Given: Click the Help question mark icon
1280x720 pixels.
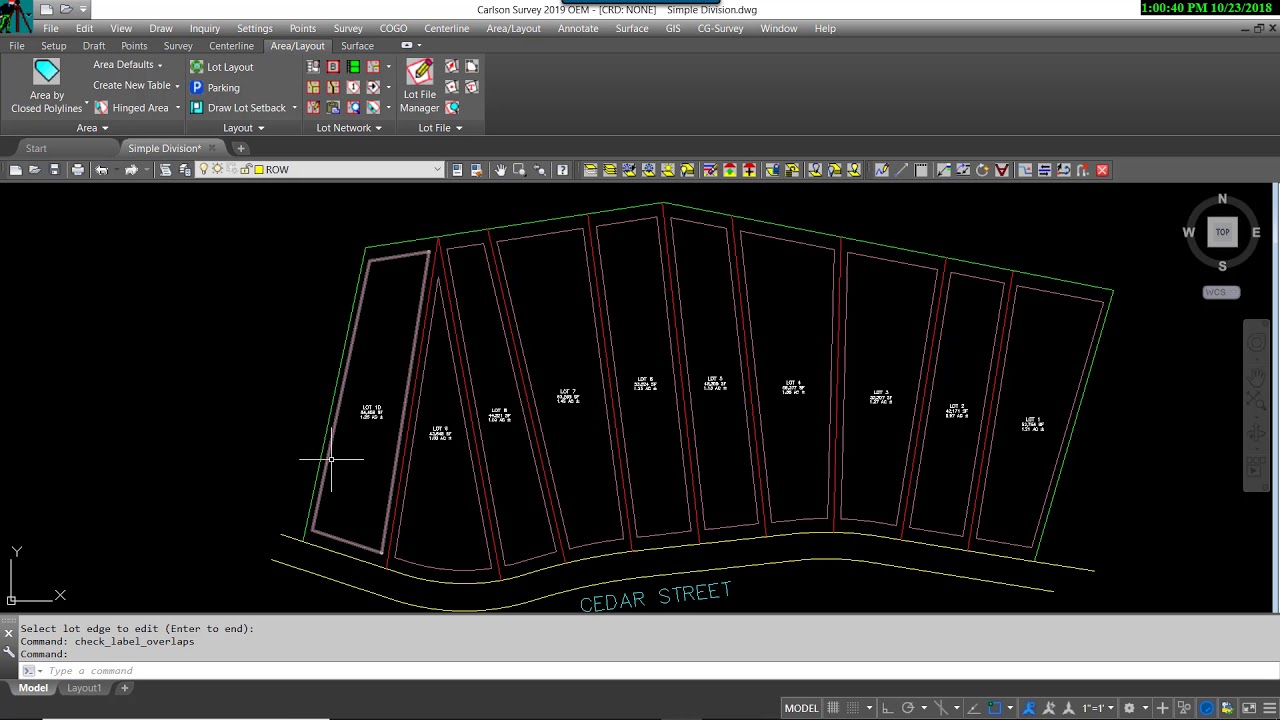Looking at the screenshot, I should [x=562, y=170].
